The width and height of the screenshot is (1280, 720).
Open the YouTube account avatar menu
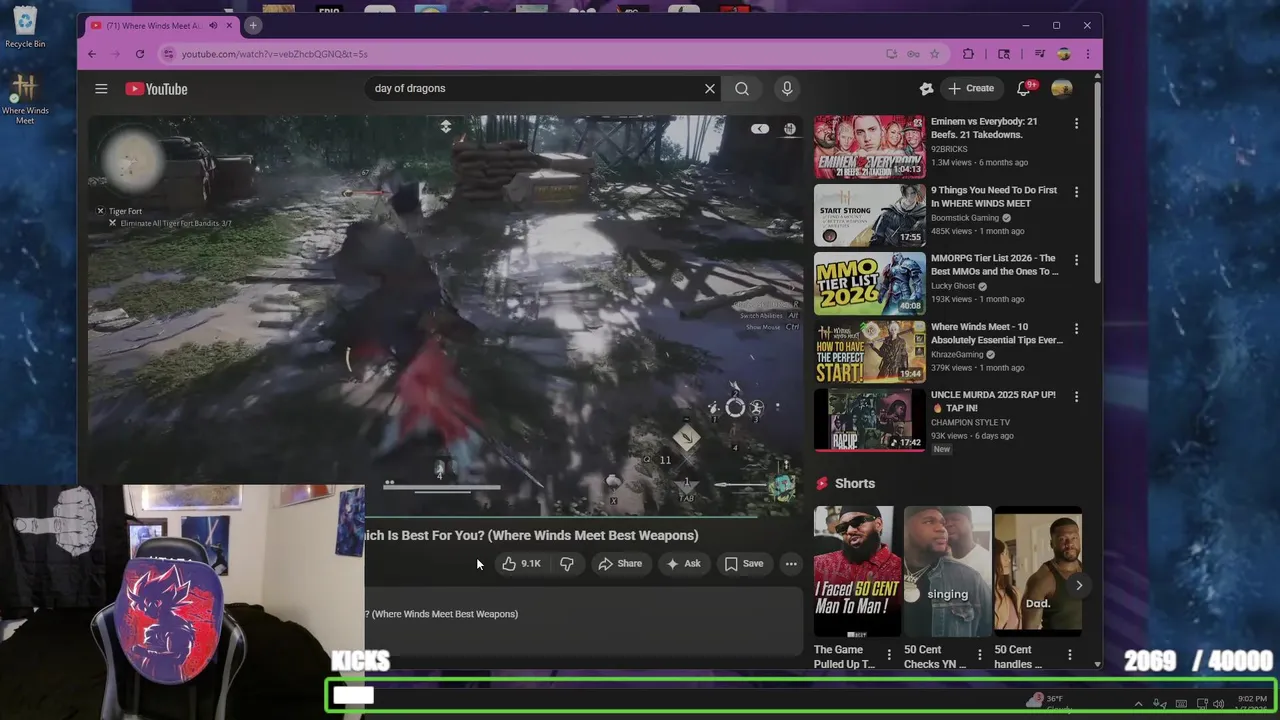(x=1062, y=89)
